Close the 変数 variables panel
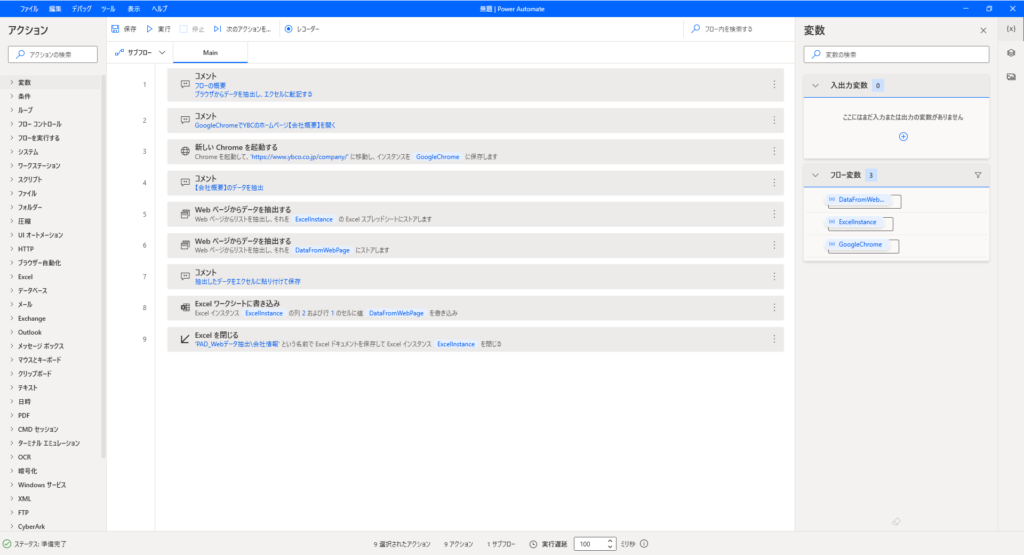 pyautogui.click(x=983, y=31)
